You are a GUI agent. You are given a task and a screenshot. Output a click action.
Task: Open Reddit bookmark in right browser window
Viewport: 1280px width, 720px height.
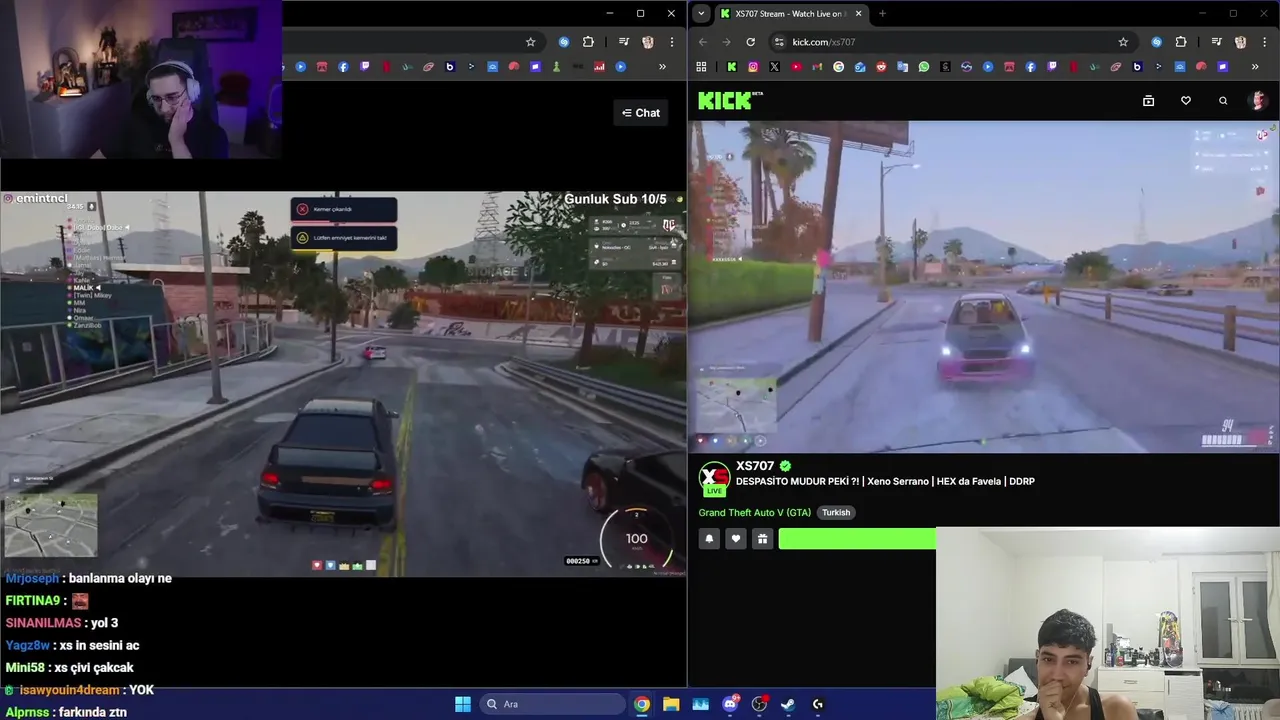[x=881, y=67]
